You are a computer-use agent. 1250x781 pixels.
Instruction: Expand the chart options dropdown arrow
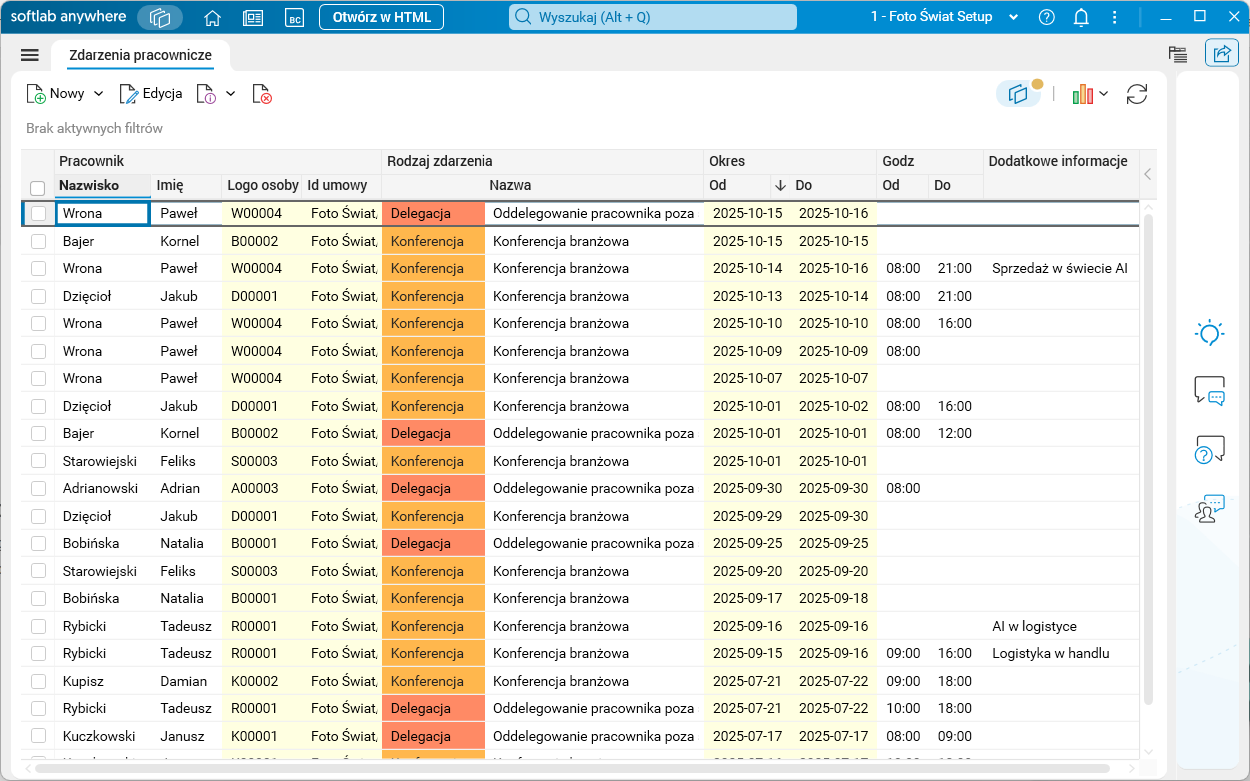click(1103, 94)
